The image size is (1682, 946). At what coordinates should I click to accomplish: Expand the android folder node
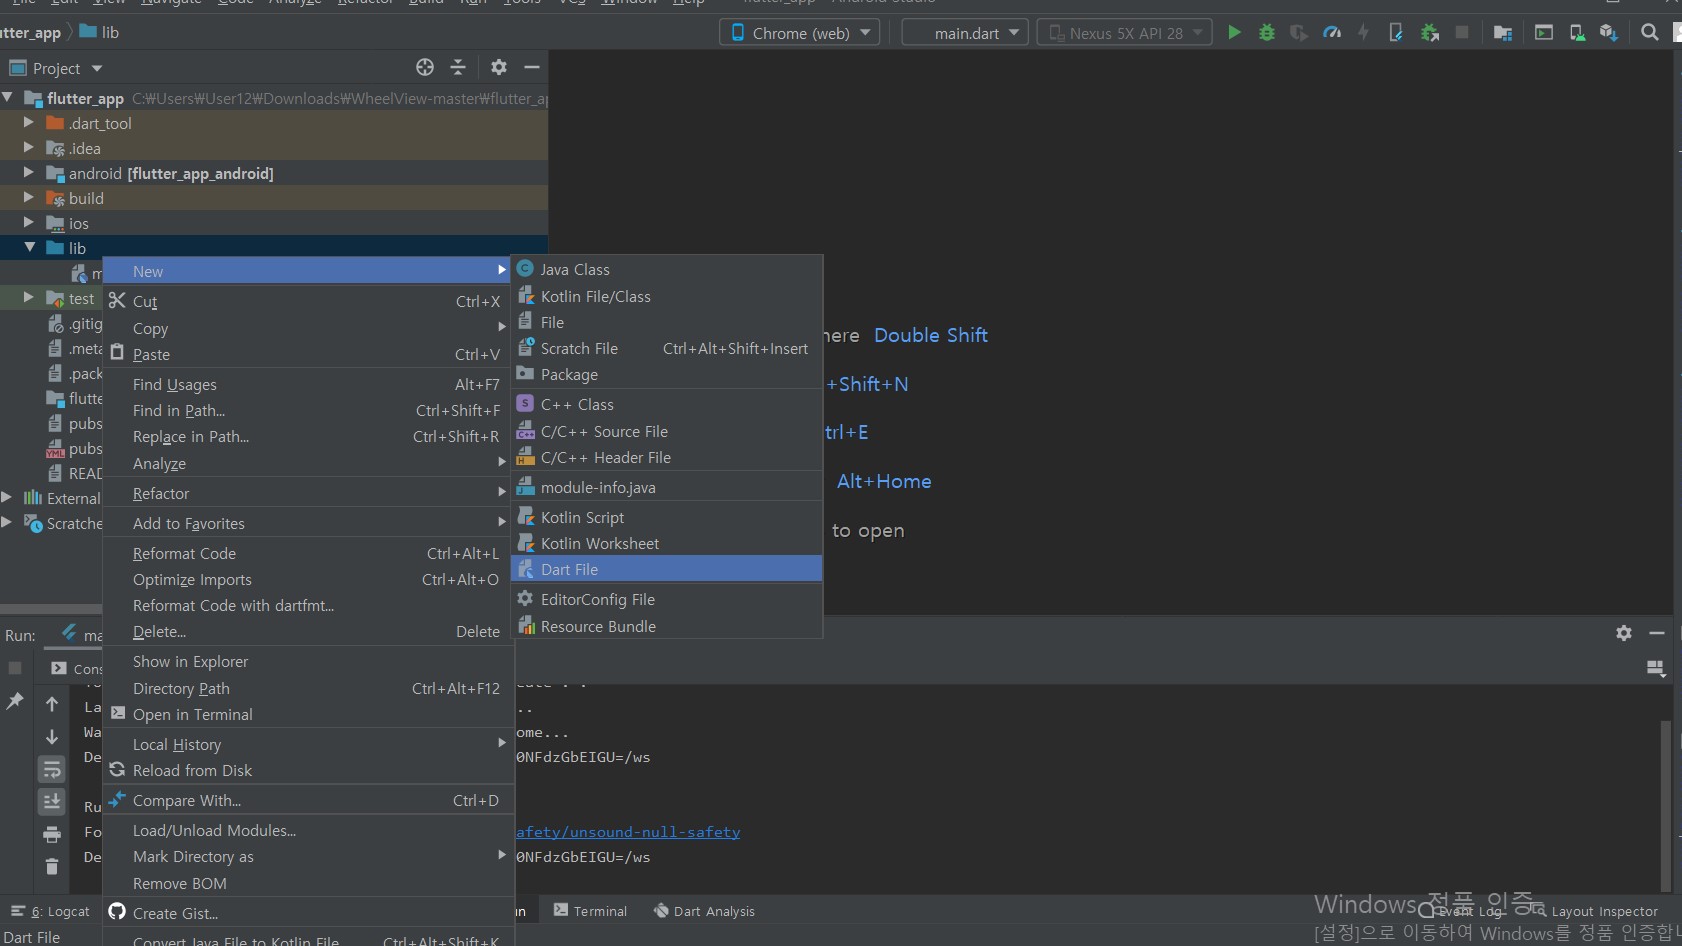point(29,173)
